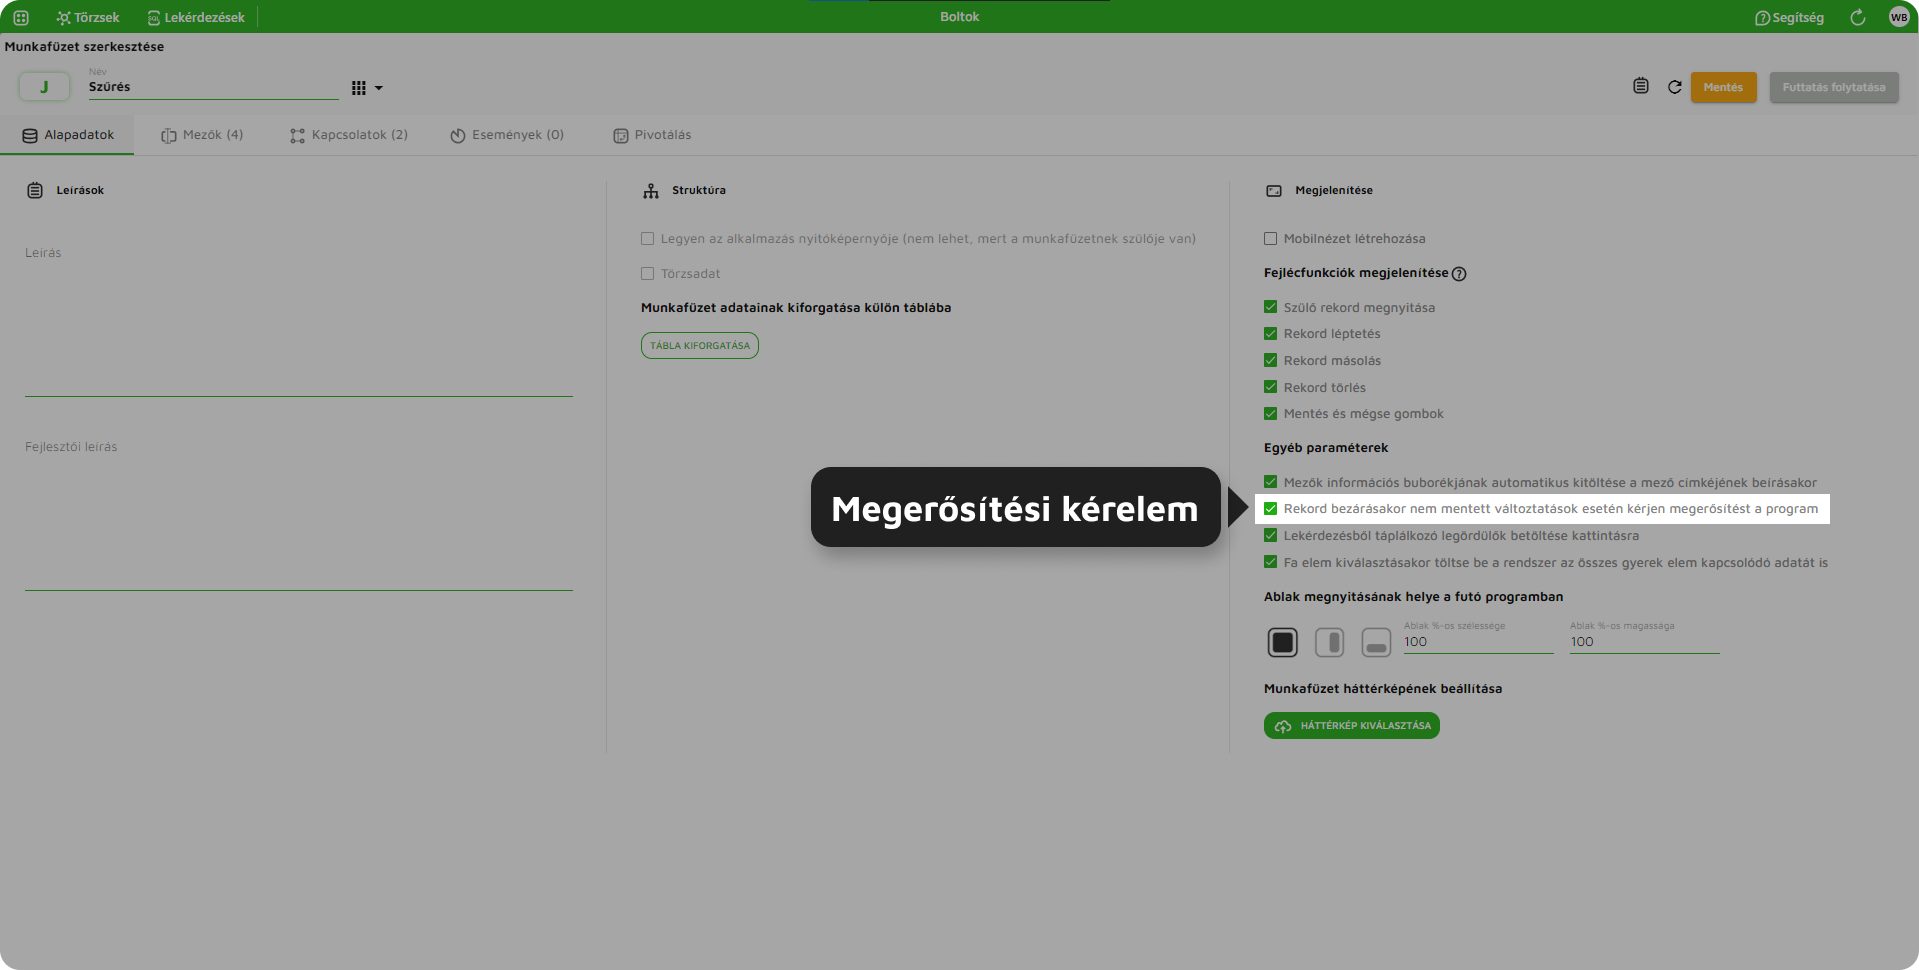Click the reload icon beside Mentés
Screen dimensions: 1919x970
(1675, 87)
